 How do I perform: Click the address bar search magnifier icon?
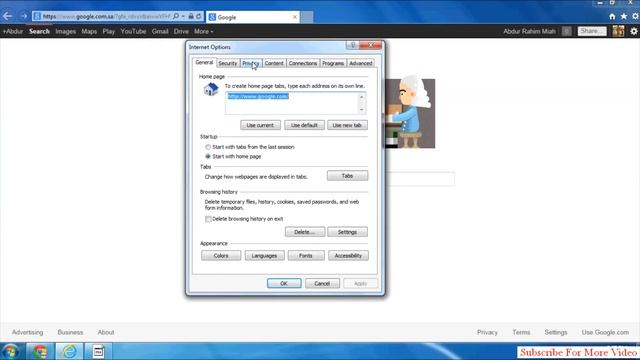pyautogui.click(x=176, y=16)
